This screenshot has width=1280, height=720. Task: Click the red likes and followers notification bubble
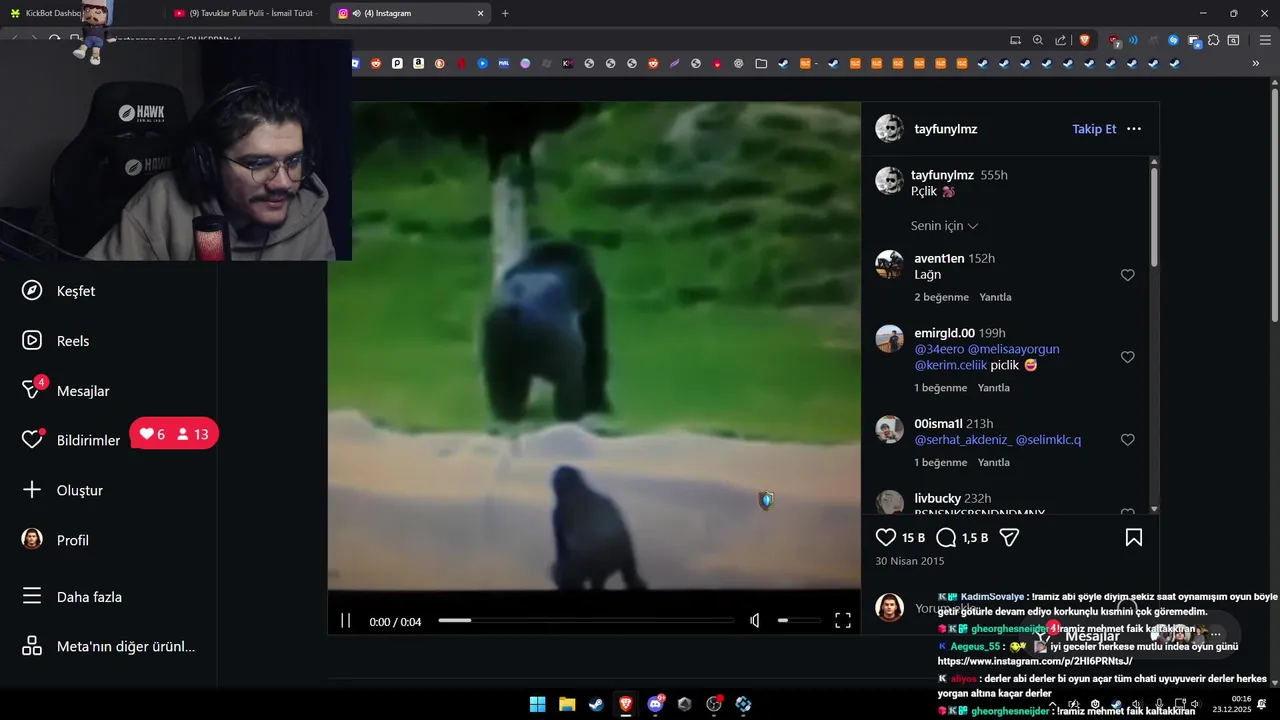tap(174, 434)
